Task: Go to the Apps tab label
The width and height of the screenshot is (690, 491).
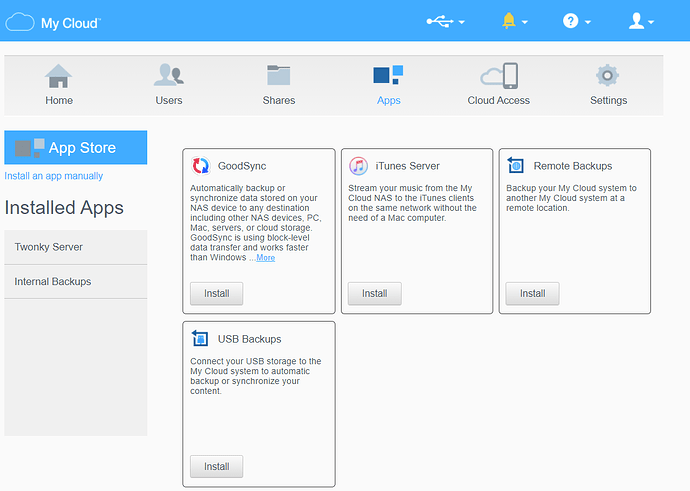Action: click(x=389, y=101)
